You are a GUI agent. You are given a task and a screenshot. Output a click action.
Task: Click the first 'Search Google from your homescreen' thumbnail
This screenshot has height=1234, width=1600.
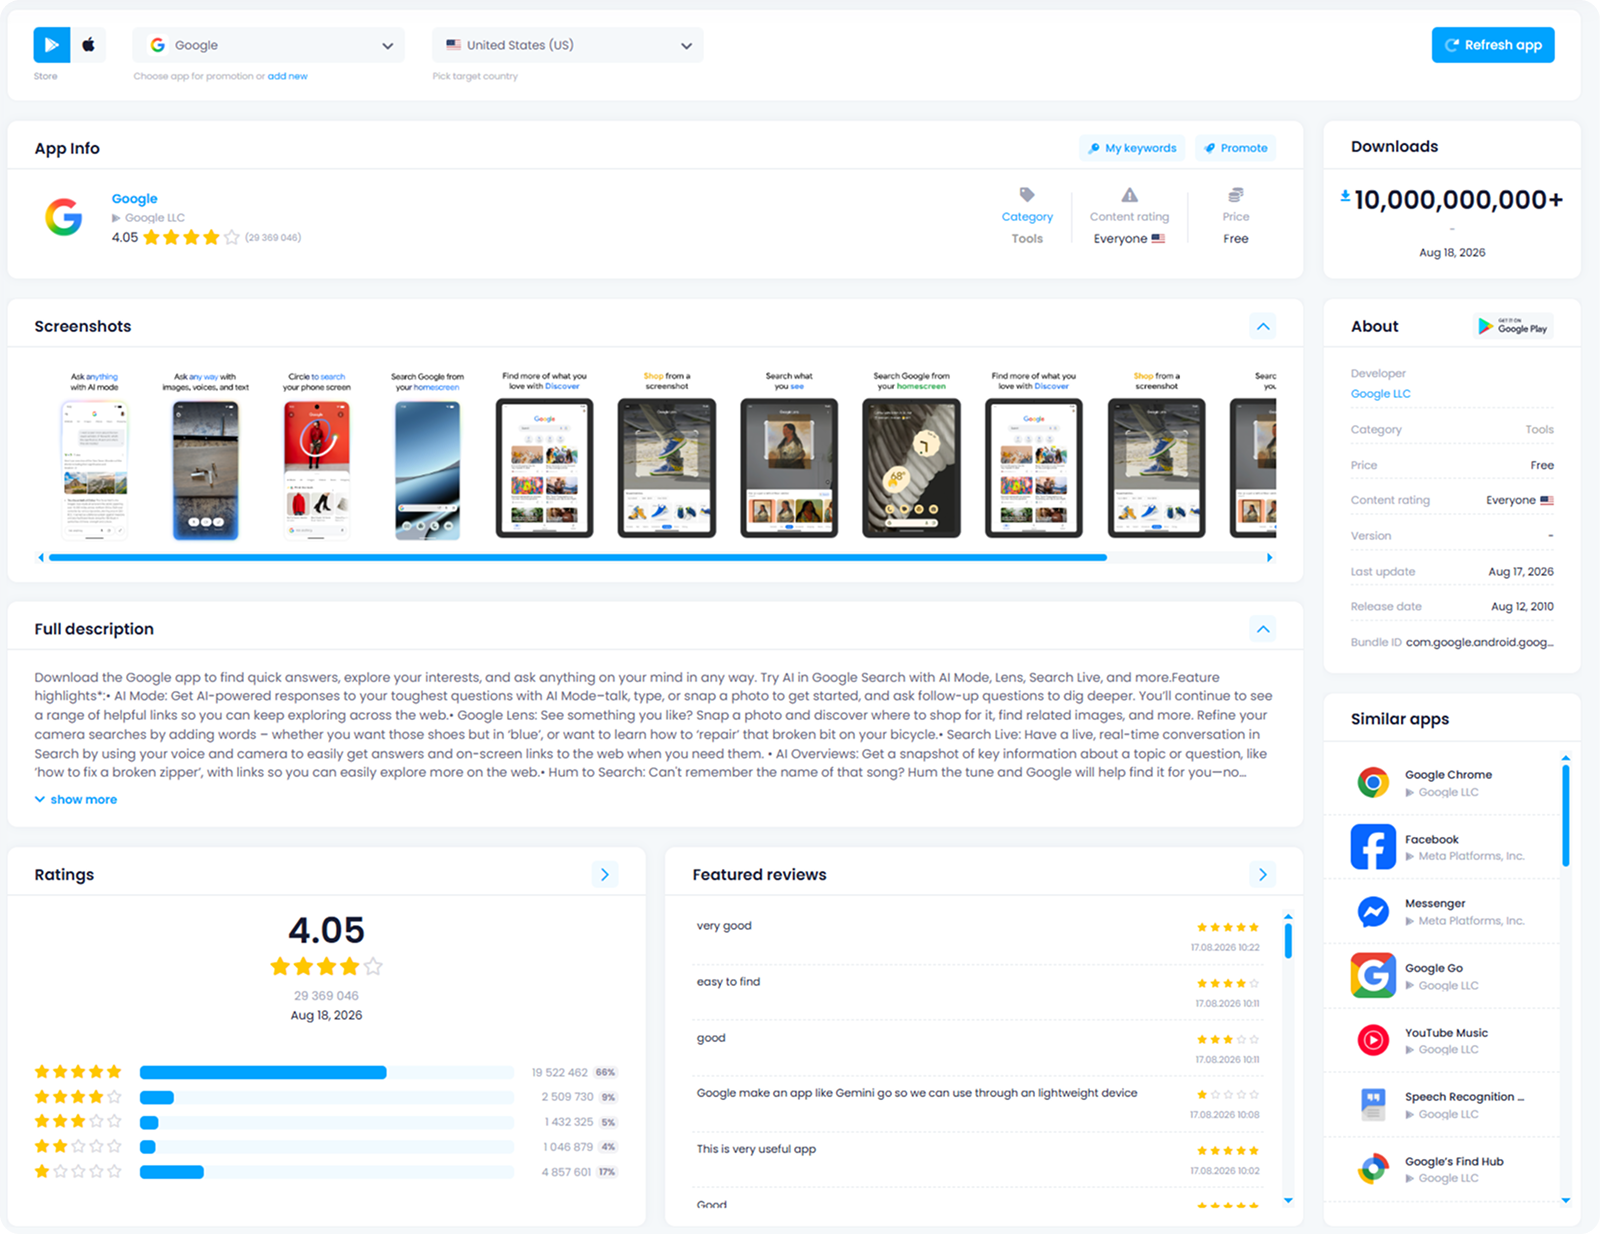427,456
